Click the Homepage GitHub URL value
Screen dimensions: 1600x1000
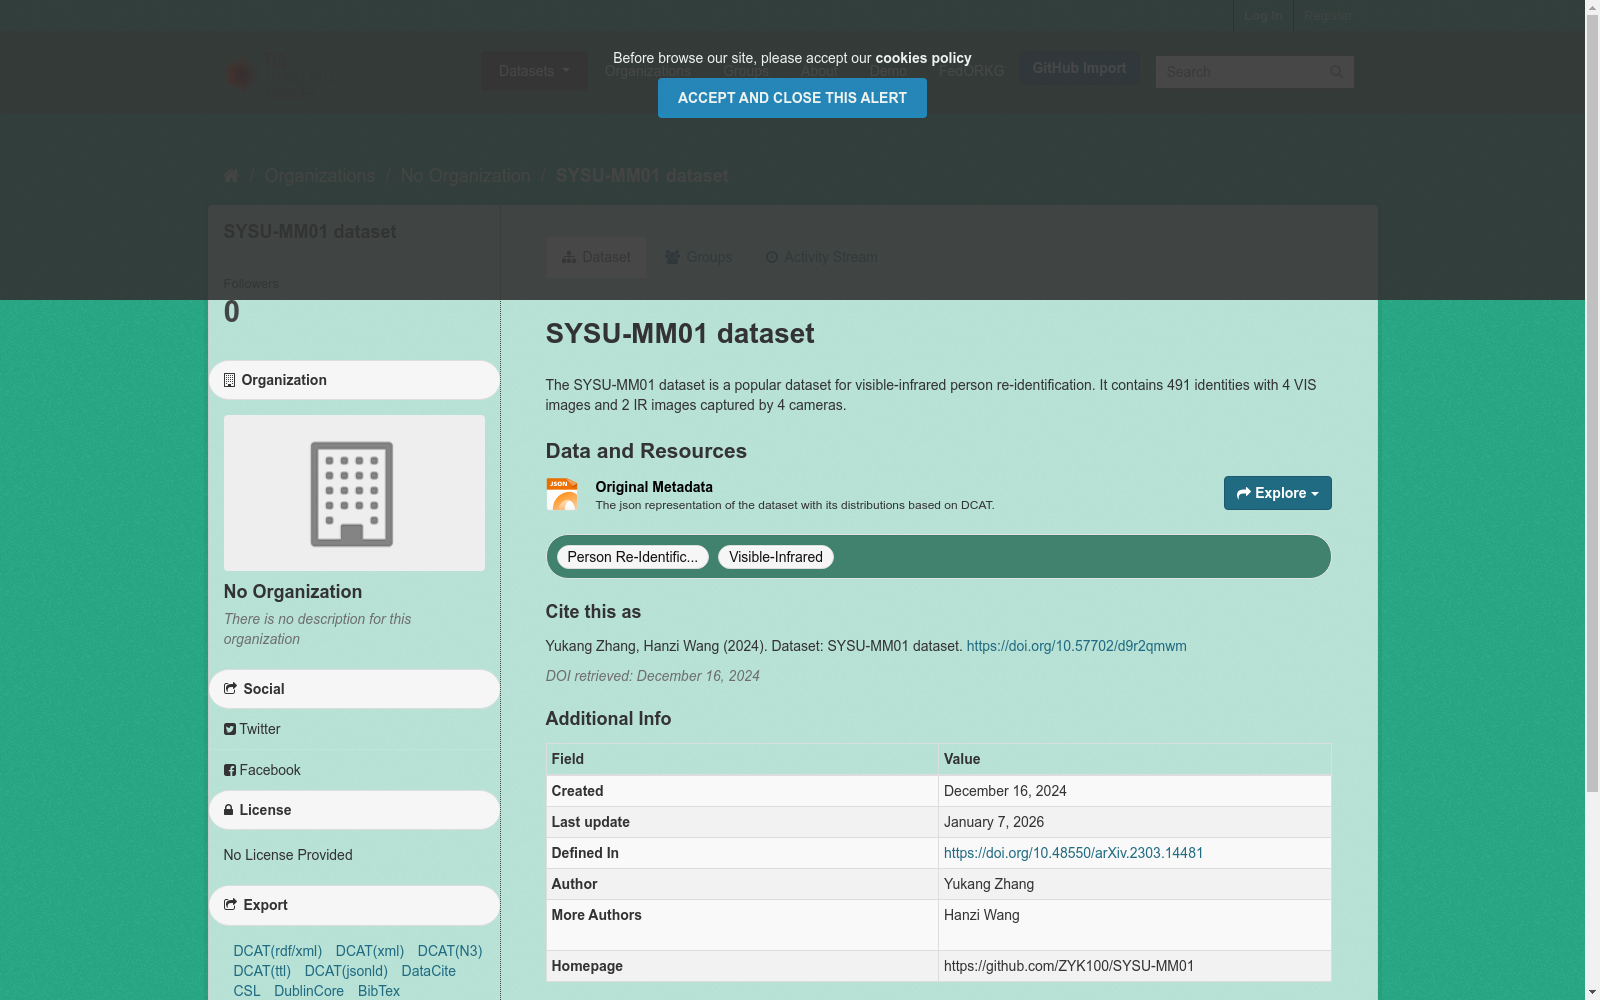(x=1069, y=966)
